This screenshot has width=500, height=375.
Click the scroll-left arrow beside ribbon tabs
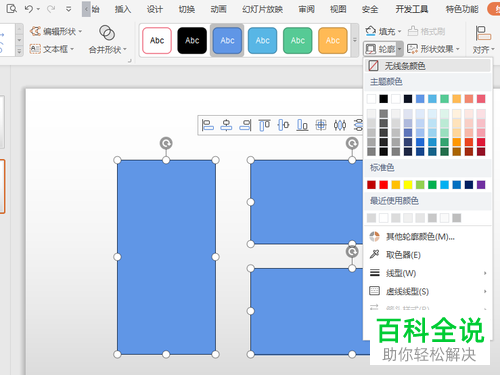click(86, 9)
